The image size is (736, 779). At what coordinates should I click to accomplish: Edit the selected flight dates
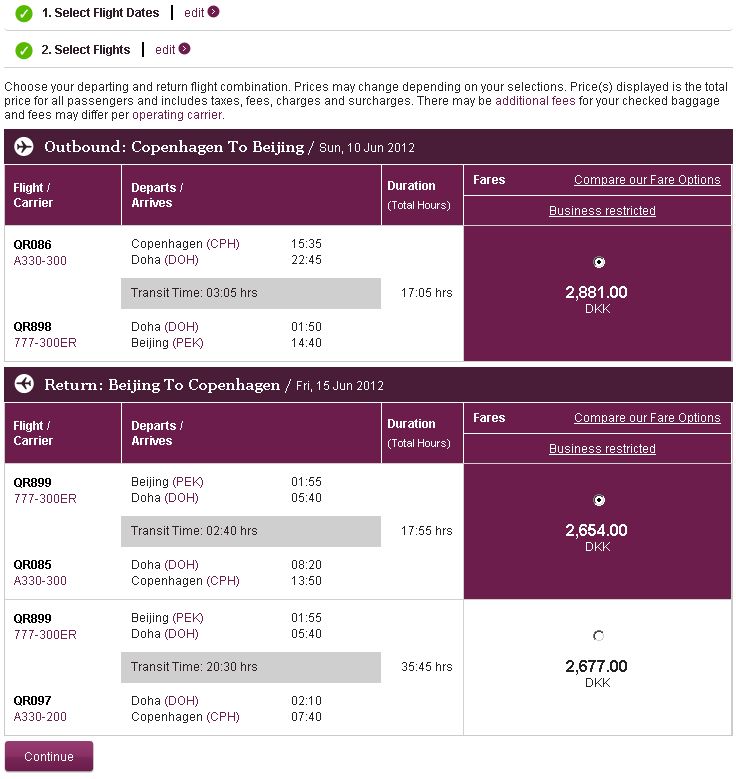click(194, 13)
